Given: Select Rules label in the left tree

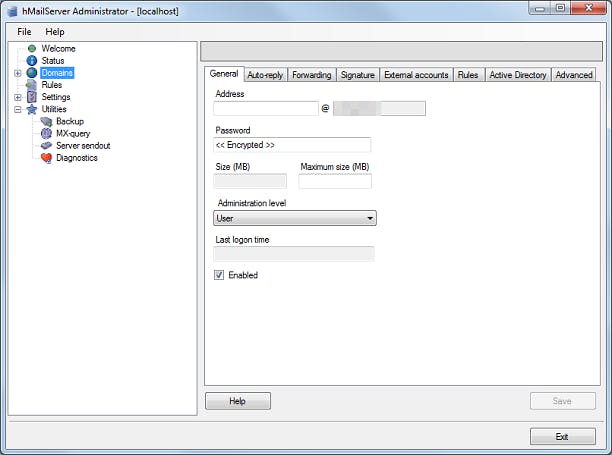Looking at the screenshot, I should 52,85.
